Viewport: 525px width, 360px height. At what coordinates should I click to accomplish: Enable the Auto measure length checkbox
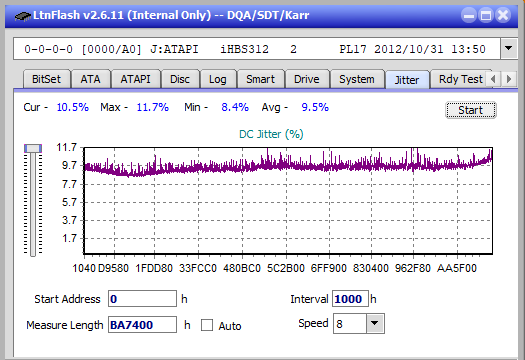click(x=207, y=325)
